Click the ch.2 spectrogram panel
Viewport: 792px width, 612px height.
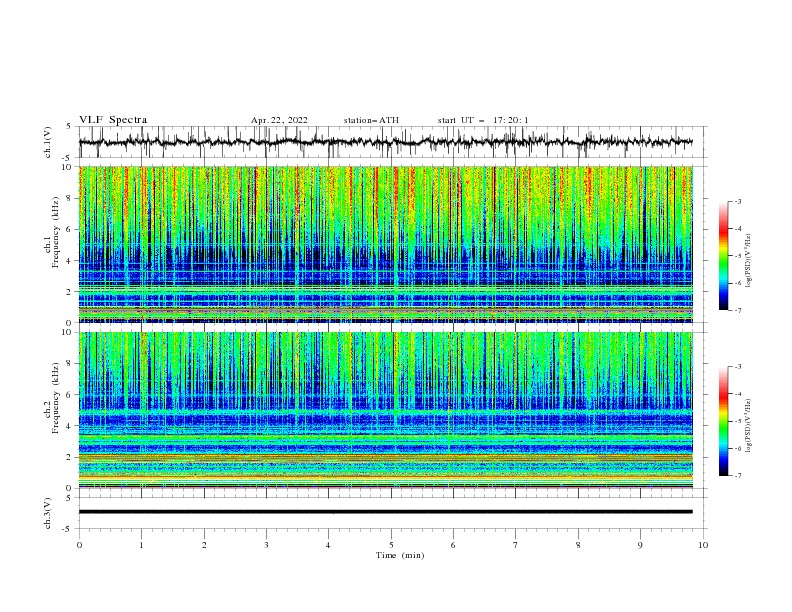385,410
